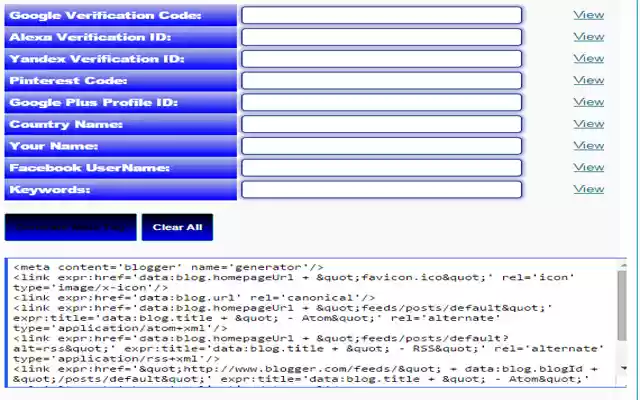Click the Country Name input field
Screen dimensions: 640x400
(x=381, y=124)
